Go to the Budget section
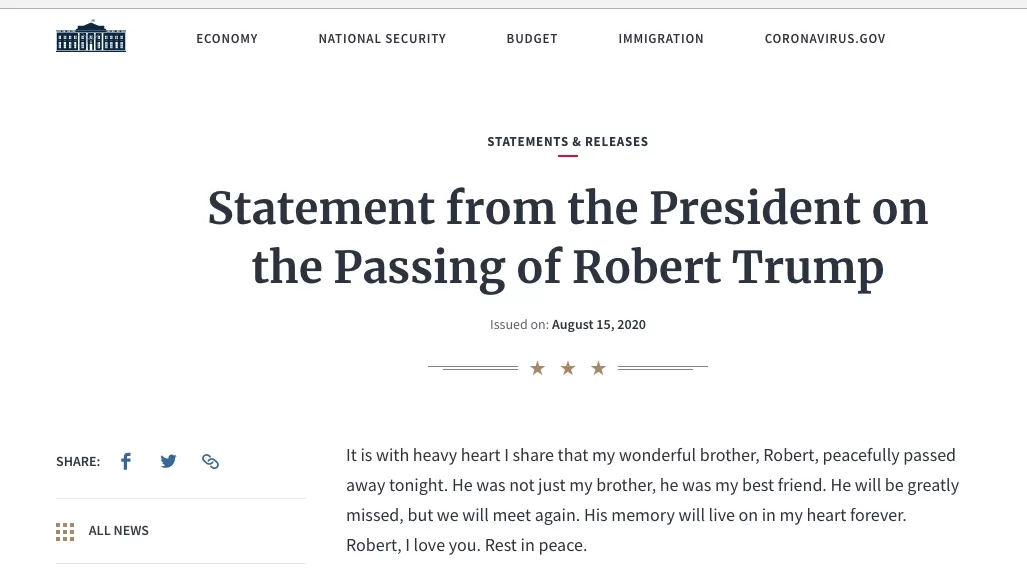The width and height of the screenshot is (1027, 583). pos(532,39)
